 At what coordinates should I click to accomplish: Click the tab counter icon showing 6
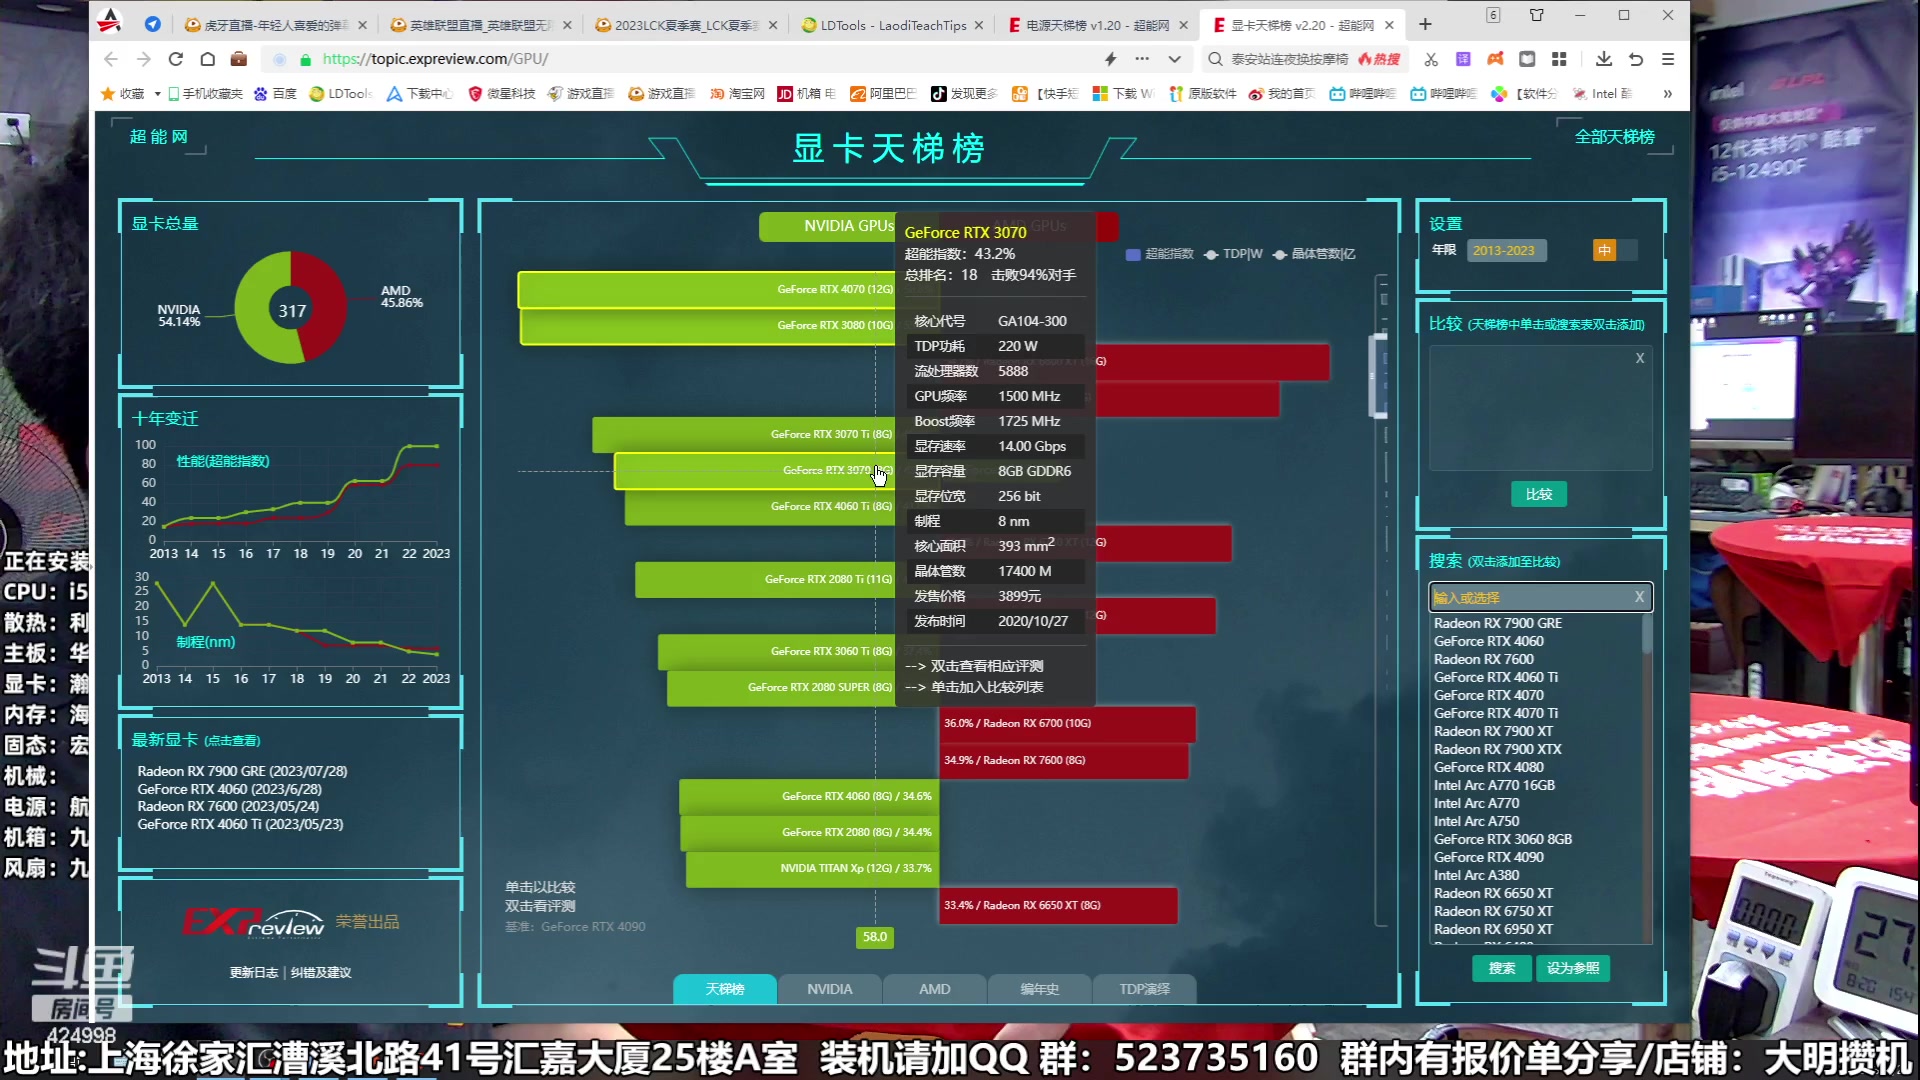tap(1493, 15)
